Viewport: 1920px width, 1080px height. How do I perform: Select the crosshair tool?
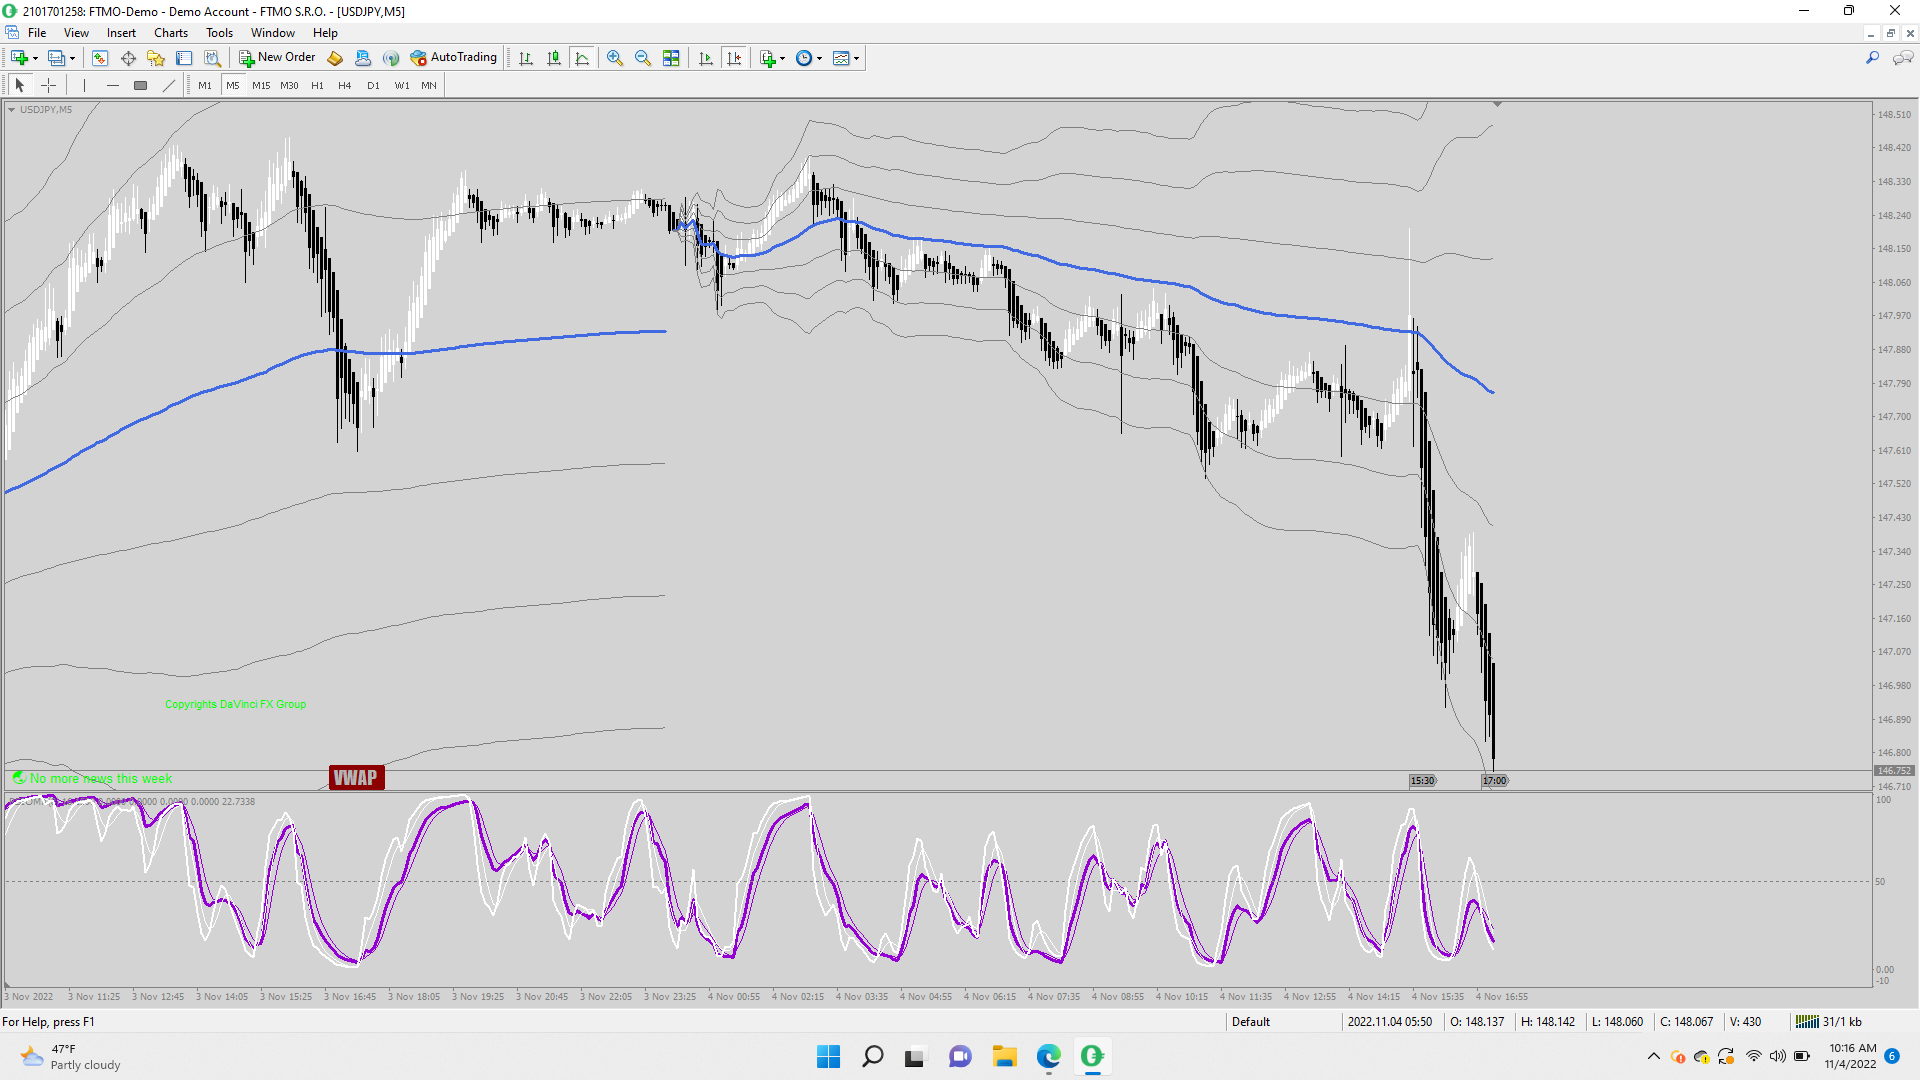pos(48,86)
